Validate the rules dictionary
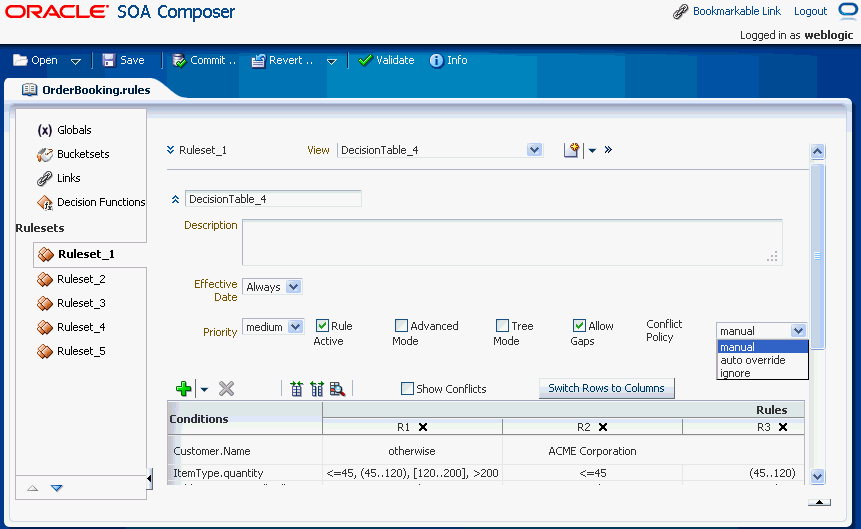The height and width of the screenshot is (529, 861). click(386, 60)
